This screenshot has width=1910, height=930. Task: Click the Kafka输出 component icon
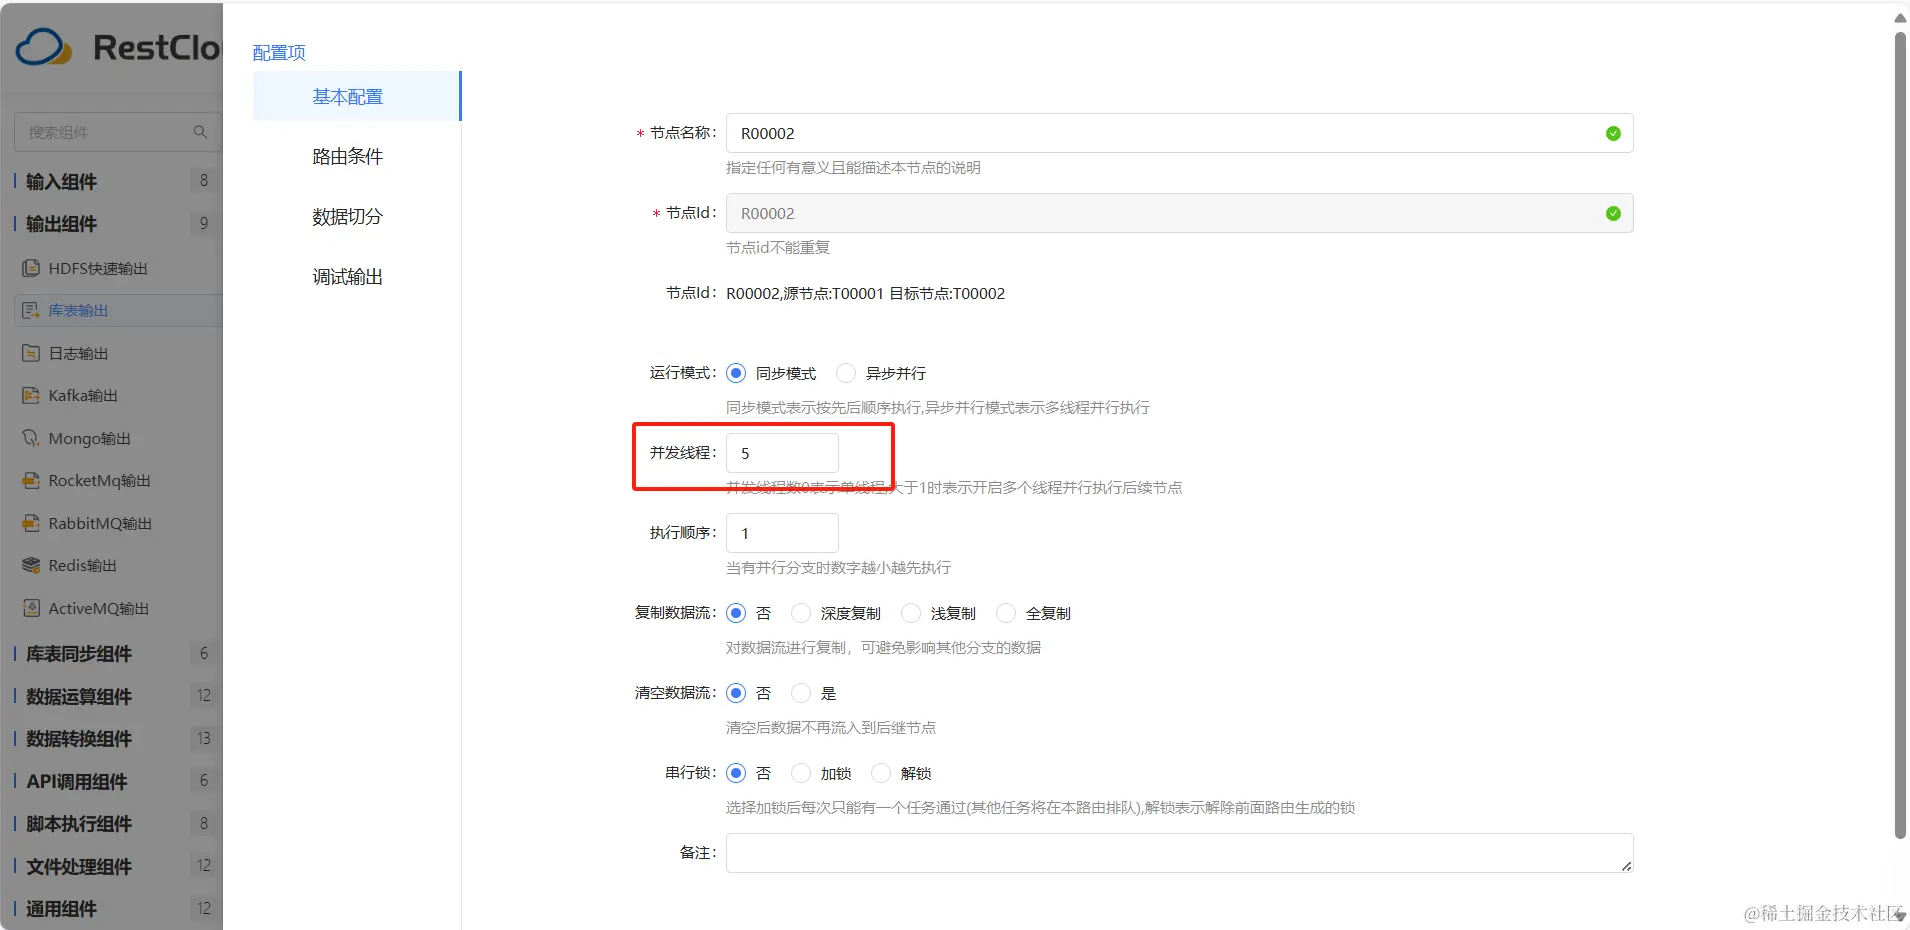coord(31,395)
